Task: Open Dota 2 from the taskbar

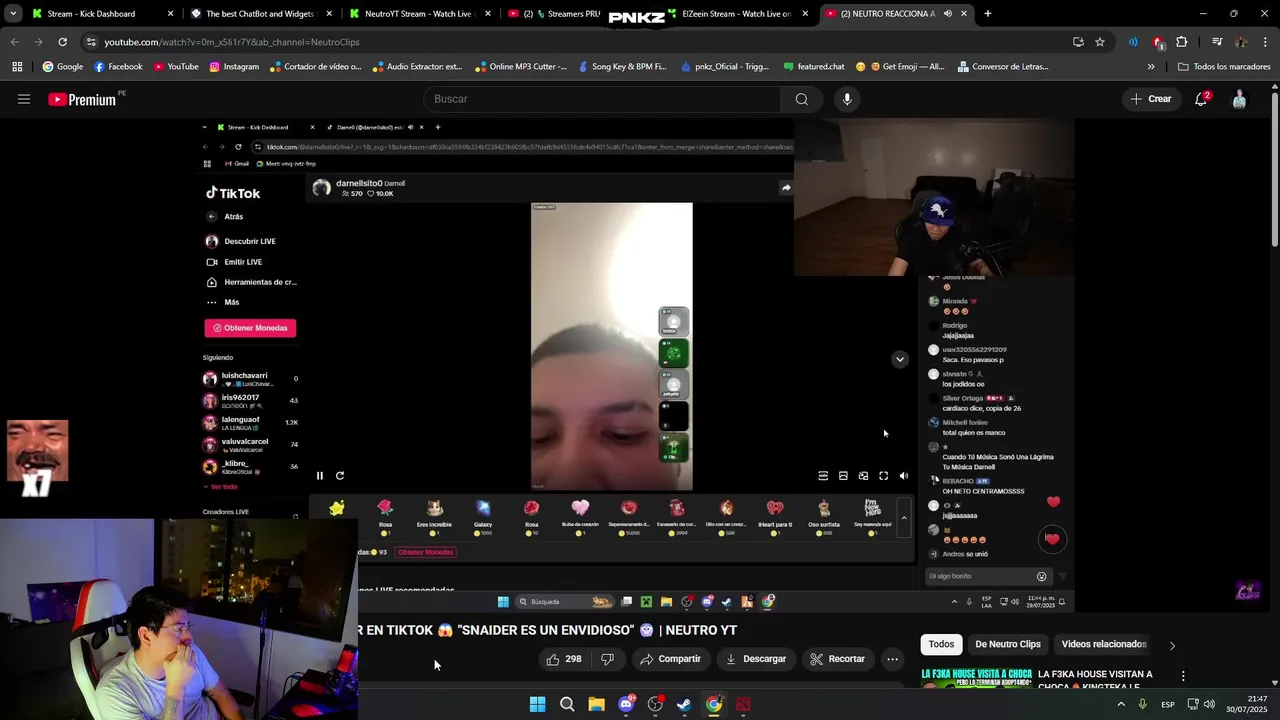Action: pyautogui.click(x=743, y=704)
